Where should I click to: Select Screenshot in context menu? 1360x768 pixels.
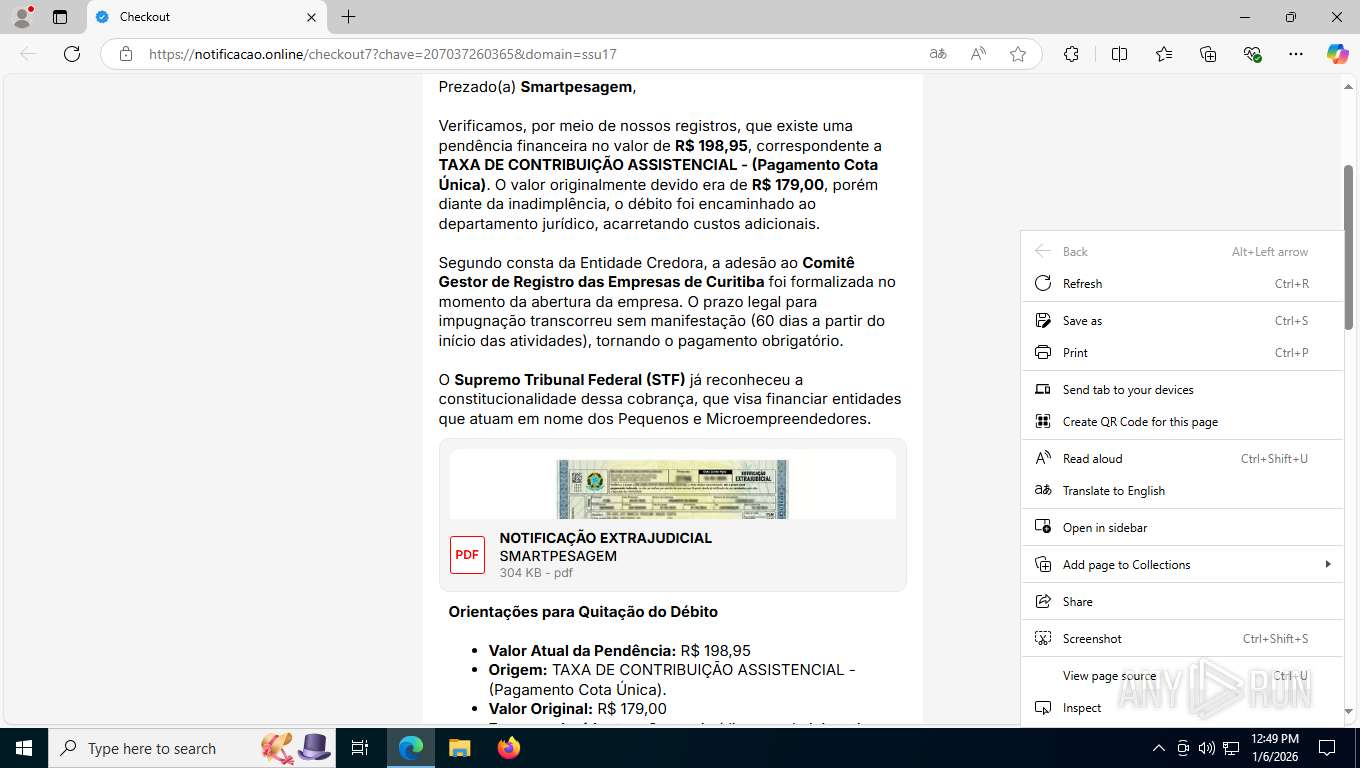point(1182,639)
